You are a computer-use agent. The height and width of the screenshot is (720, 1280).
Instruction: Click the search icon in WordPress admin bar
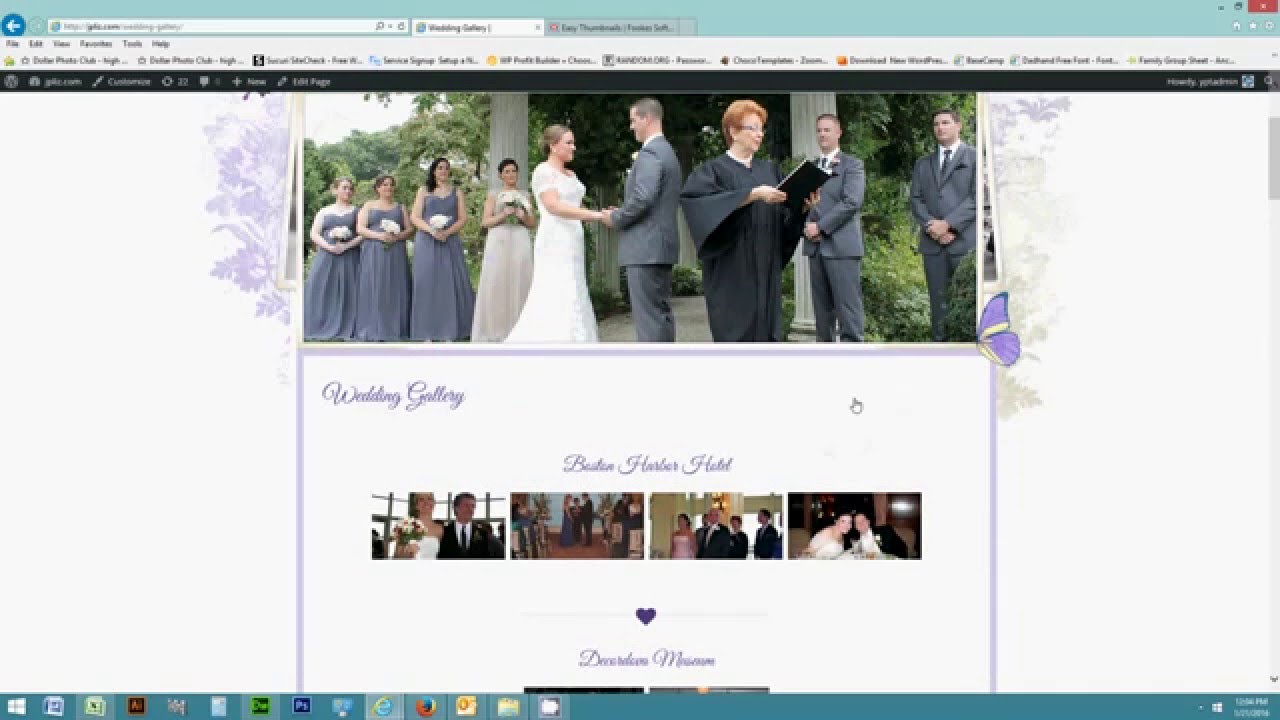pyautogui.click(x=1269, y=81)
